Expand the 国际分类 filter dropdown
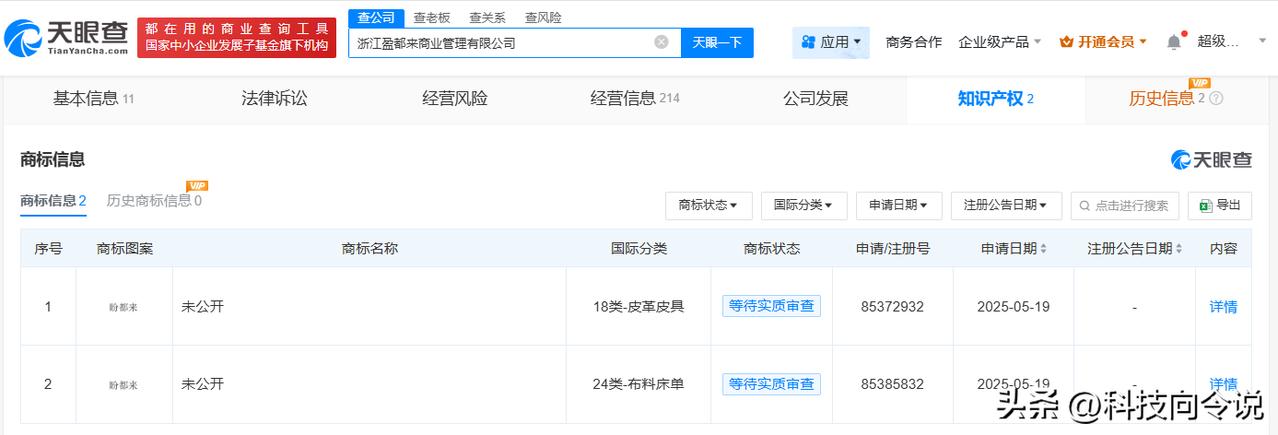 pyautogui.click(x=803, y=205)
